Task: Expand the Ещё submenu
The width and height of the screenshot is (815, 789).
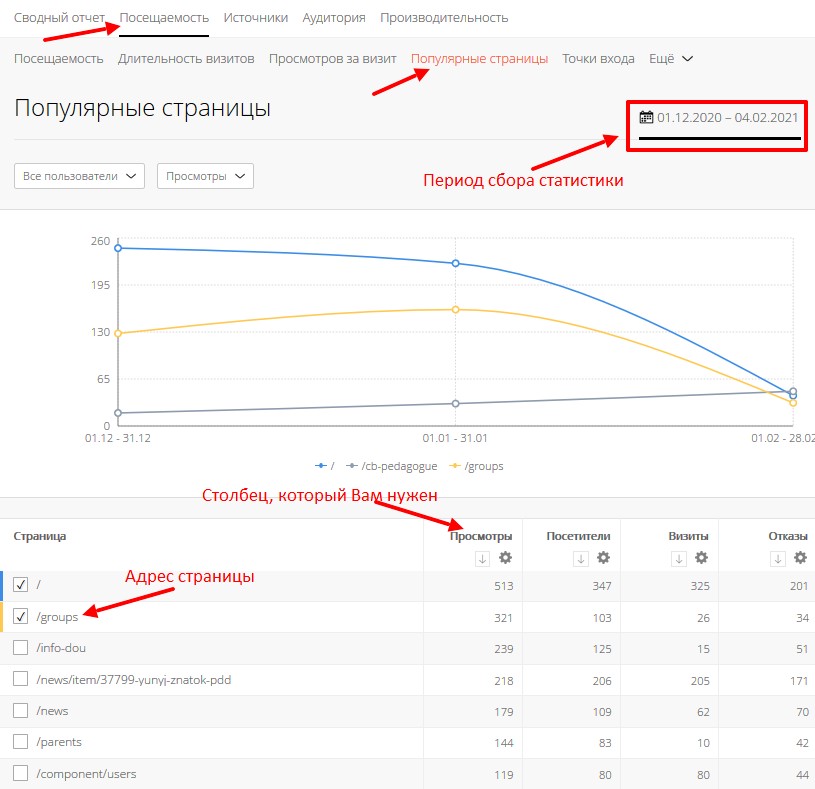Action: click(671, 59)
